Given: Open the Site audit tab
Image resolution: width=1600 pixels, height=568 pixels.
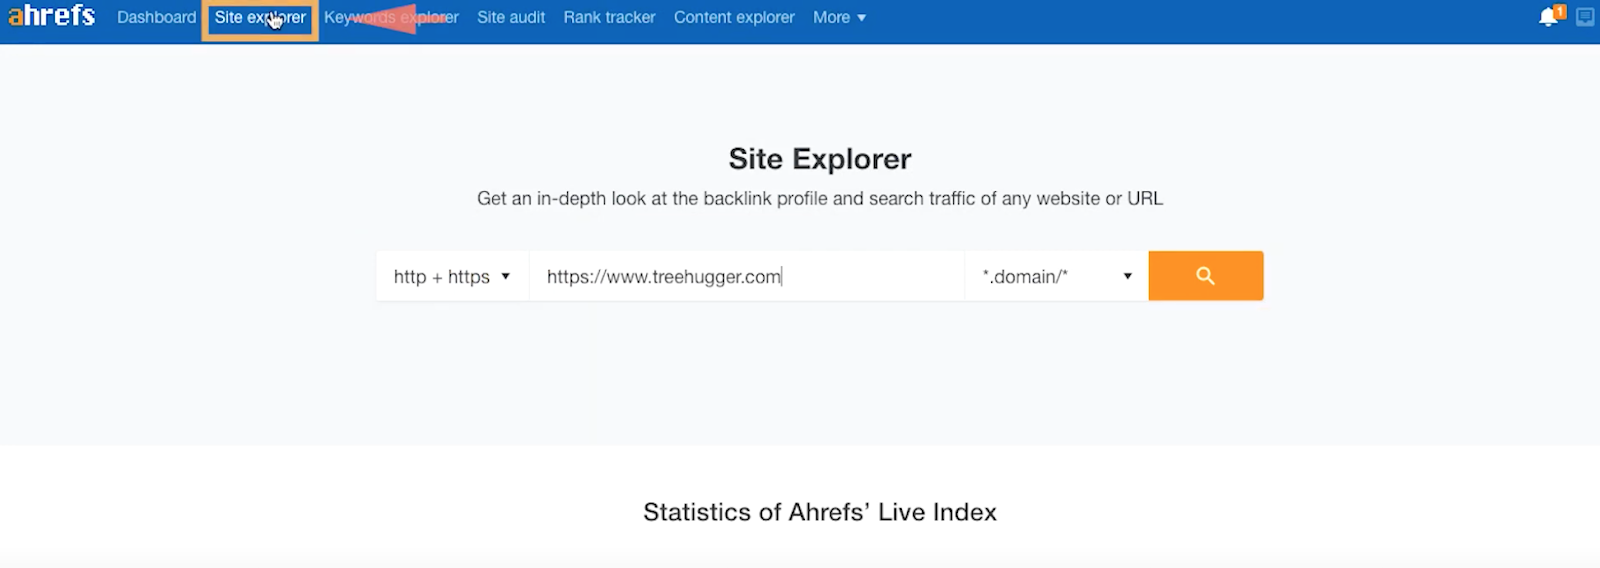Looking at the screenshot, I should [511, 17].
